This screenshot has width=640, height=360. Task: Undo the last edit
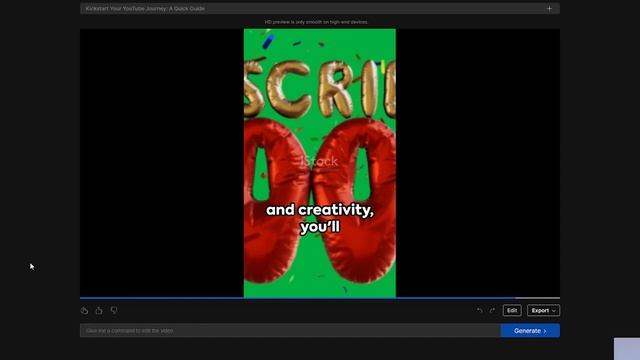pyautogui.click(x=479, y=311)
